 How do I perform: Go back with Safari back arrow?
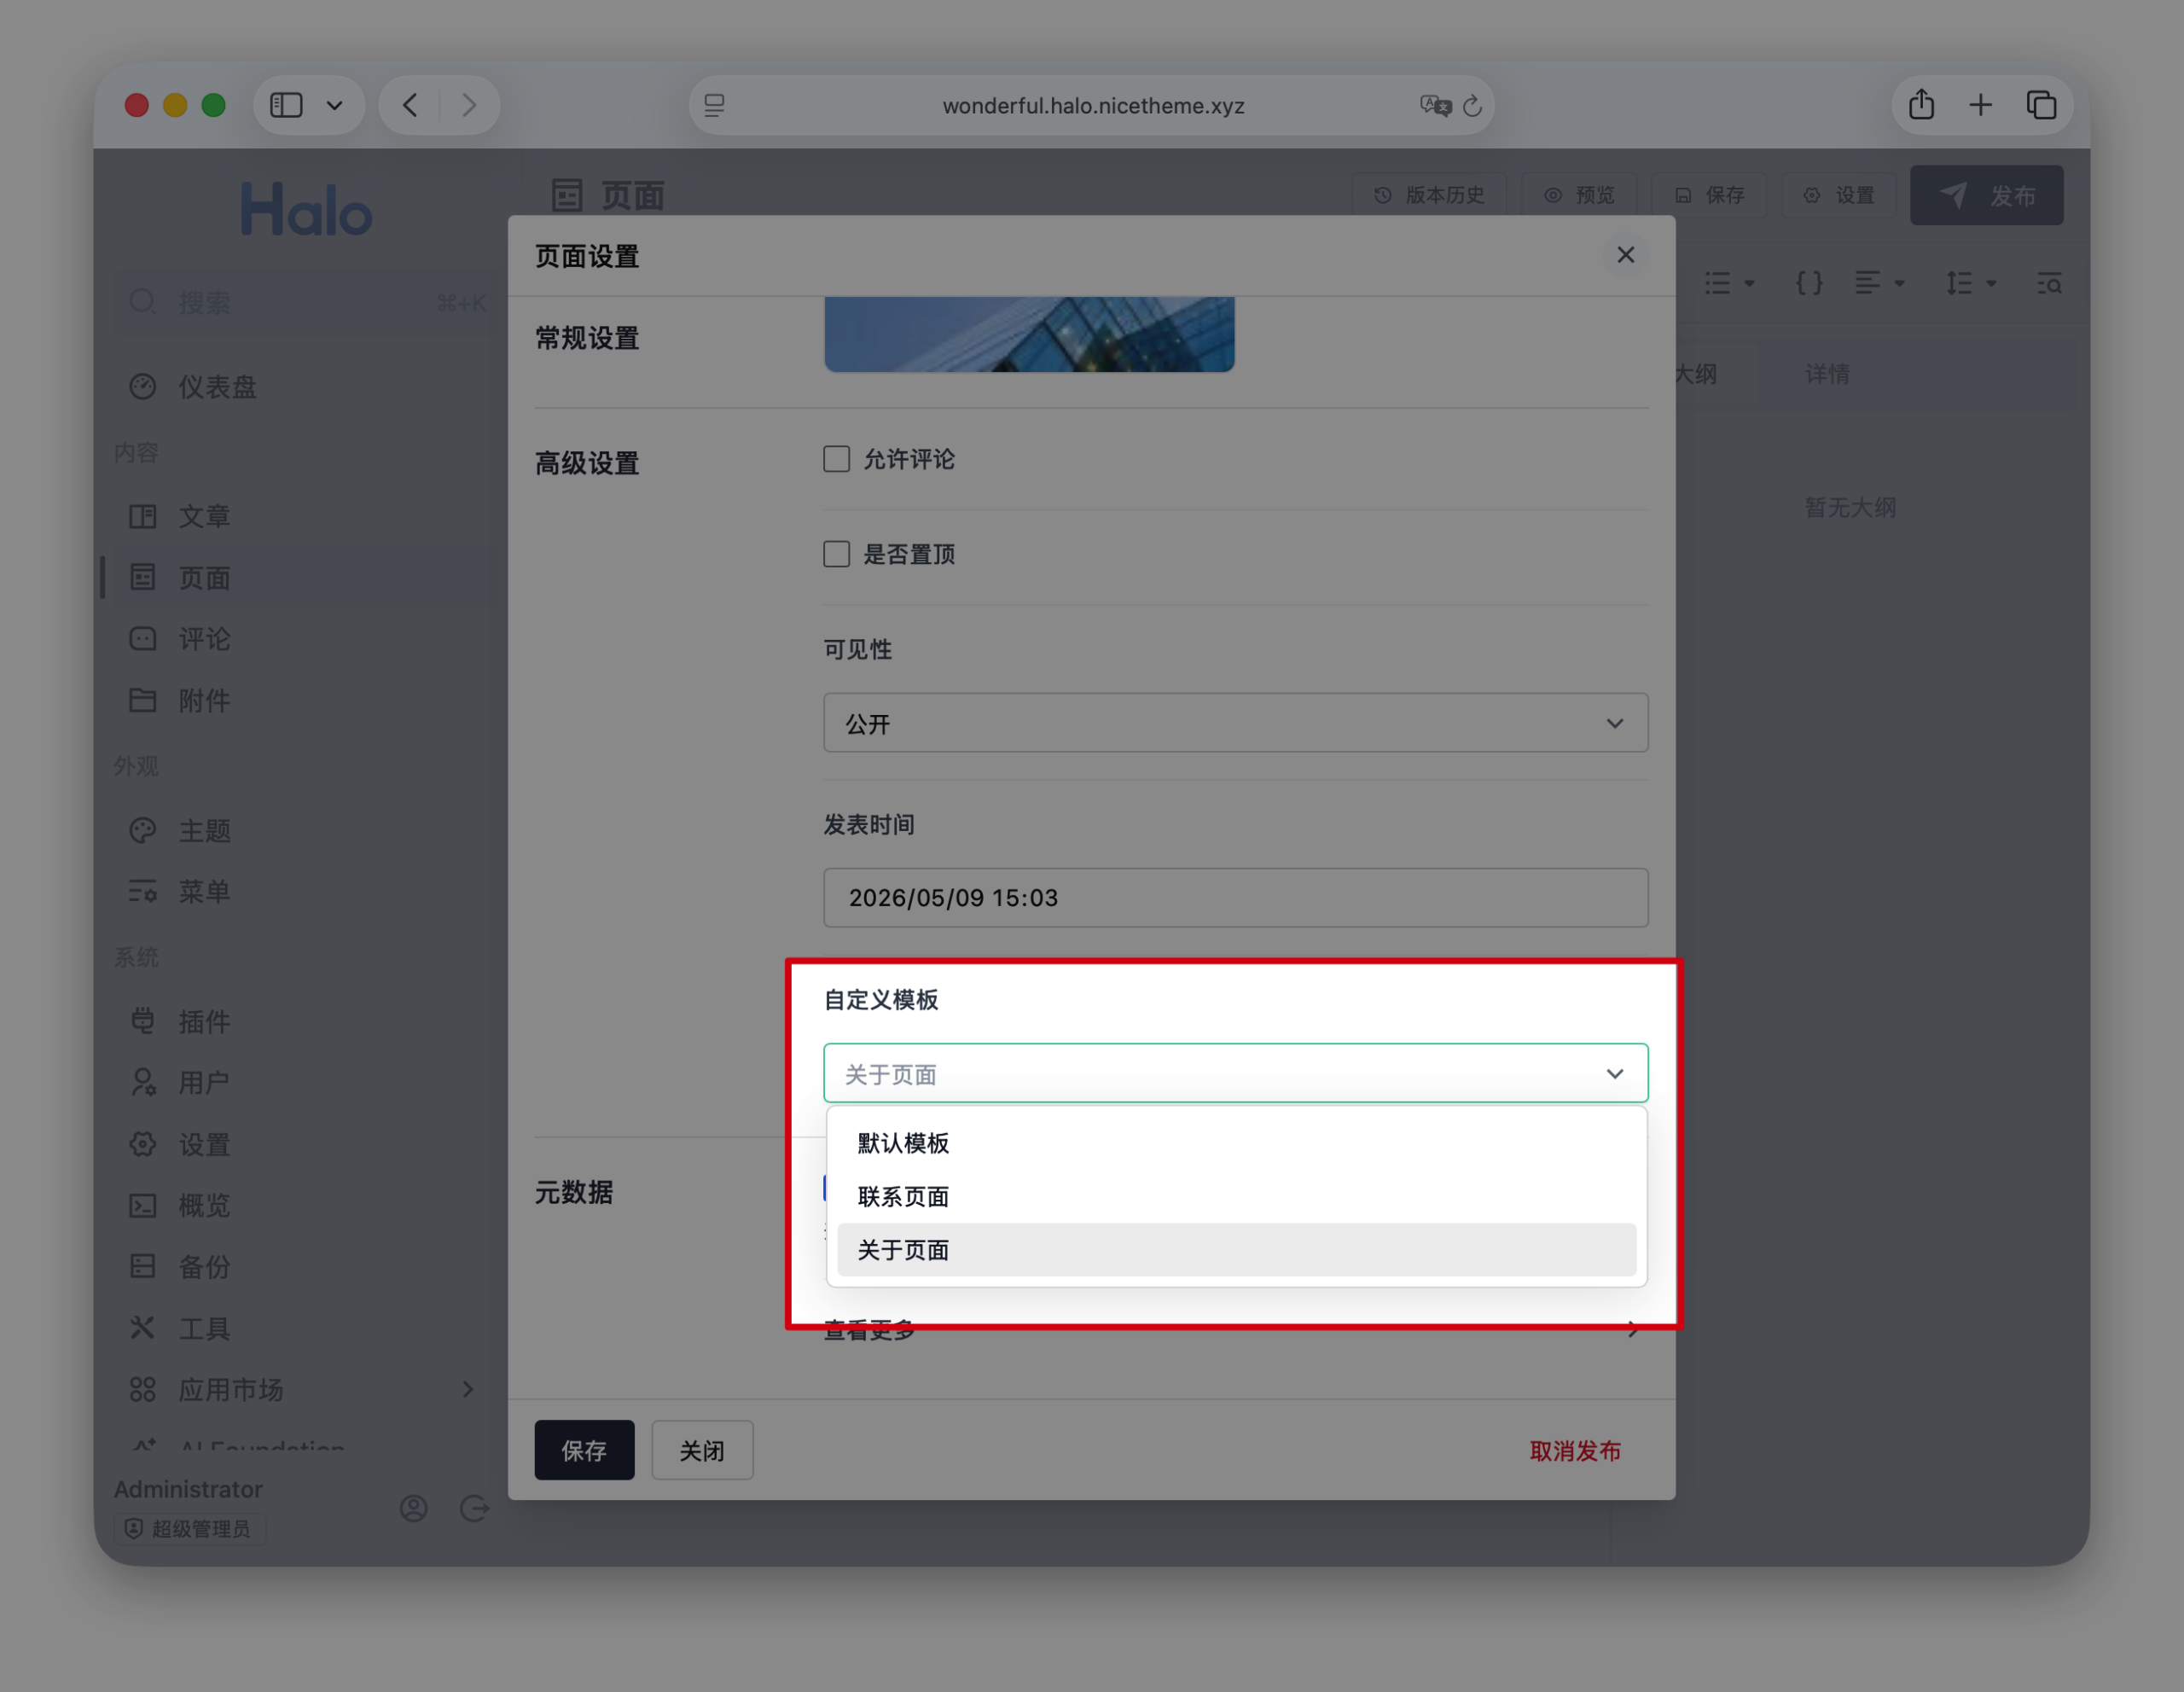(410, 105)
